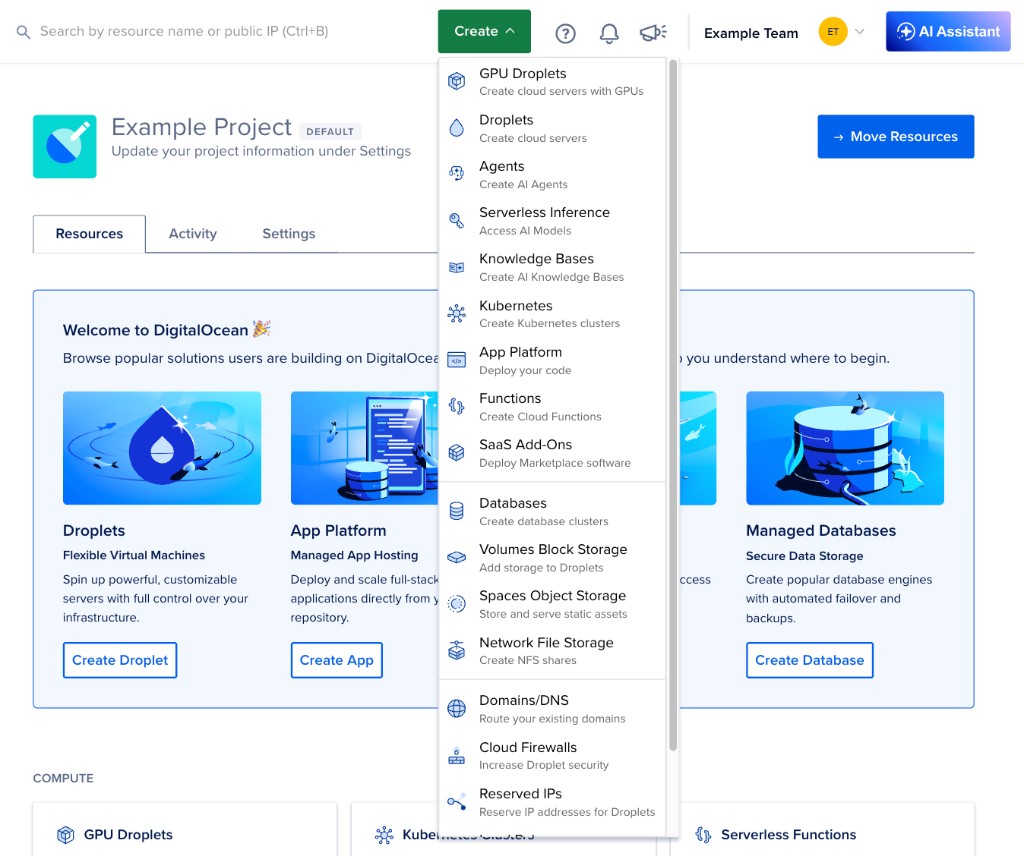Focus the resource name search field
This screenshot has height=856, width=1024.
tap(184, 32)
